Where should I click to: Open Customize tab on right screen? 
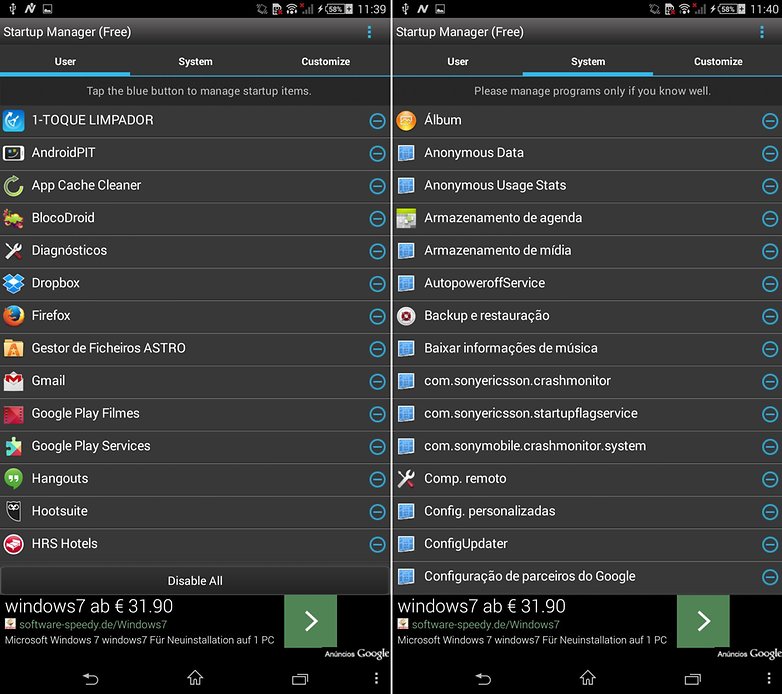coord(718,61)
